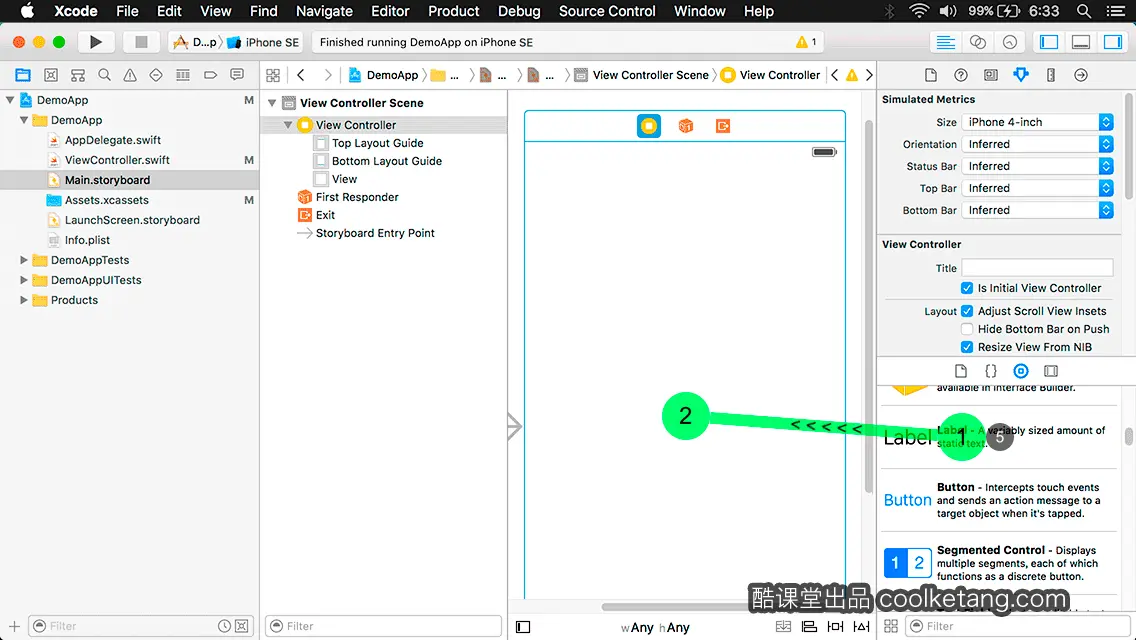Open the Debug menu

pyautogui.click(x=519, y=11)
